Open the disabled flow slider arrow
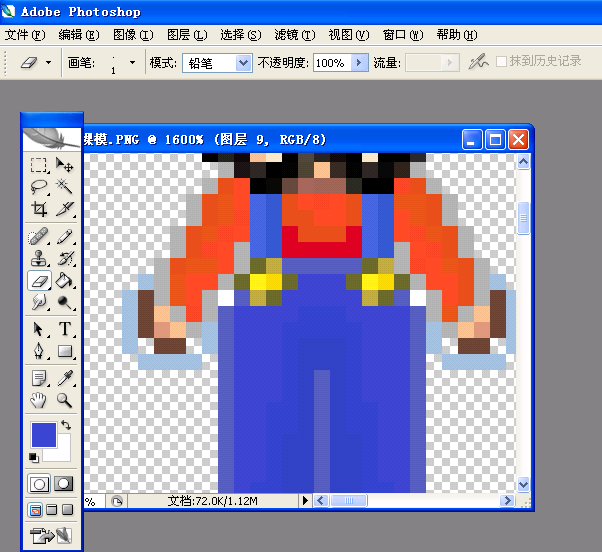 tap(450, 63)
